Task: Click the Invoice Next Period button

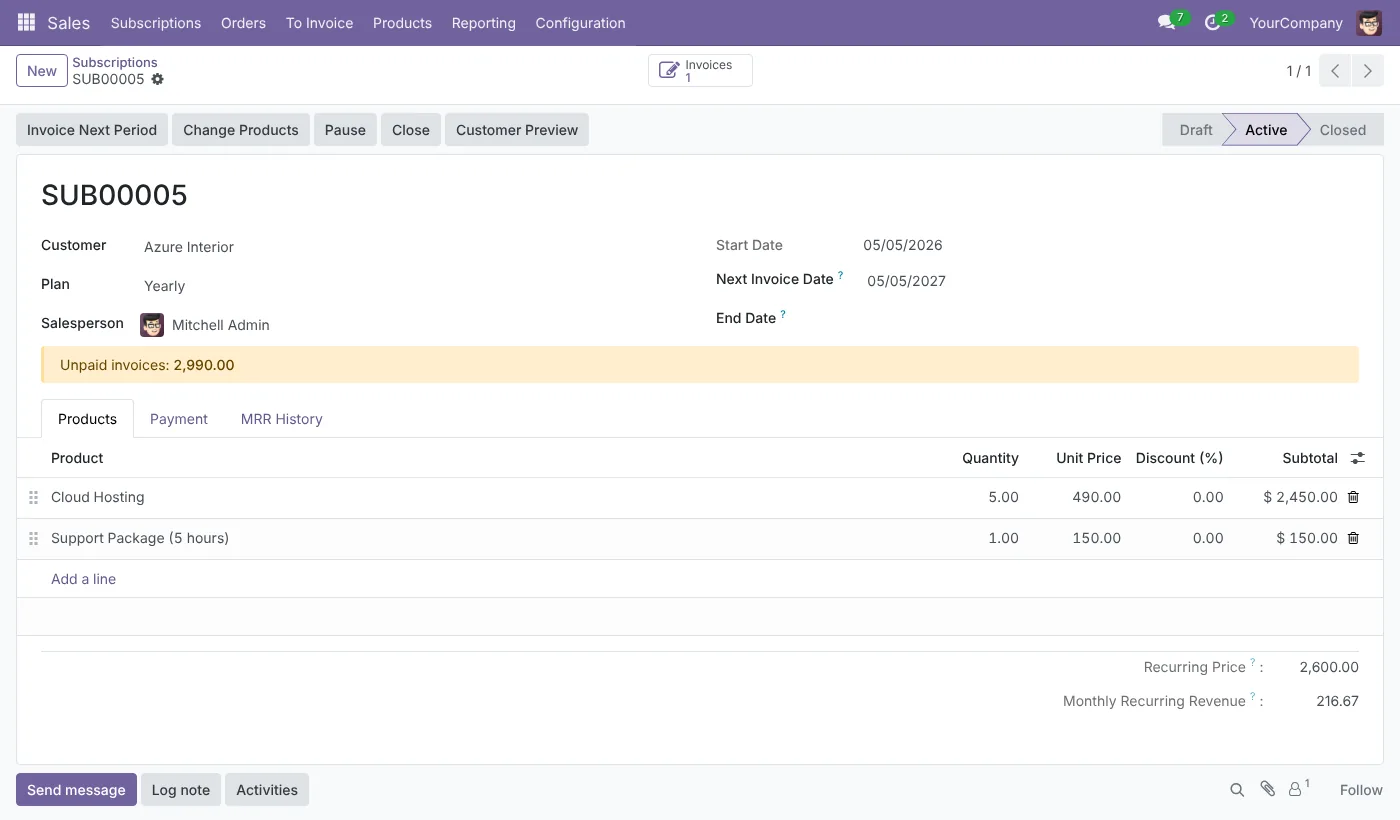Action: [x=92, y=130]
